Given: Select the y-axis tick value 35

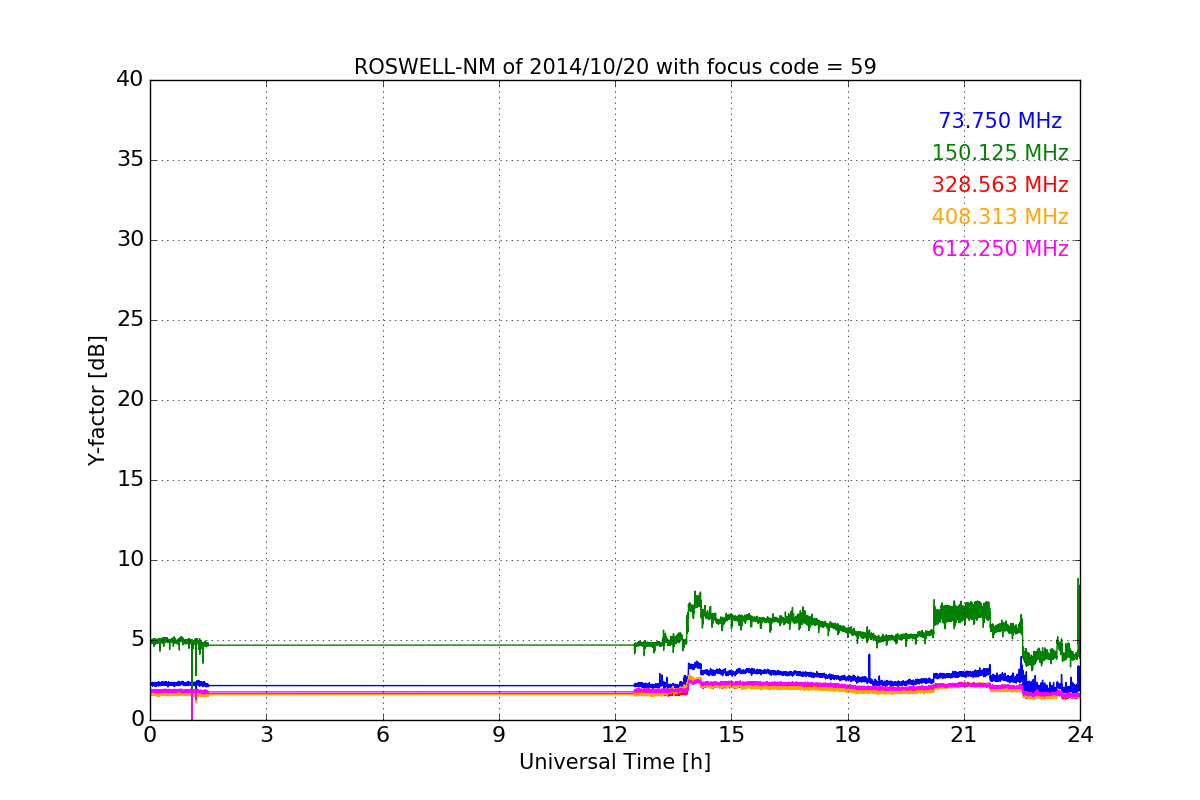Looking at the screenshot, I should pos(130,160).
